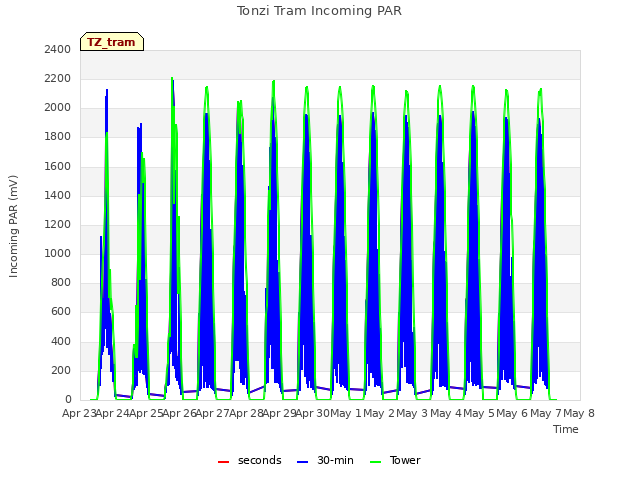Click the May 2 date tick label
Viewport: 640px width, 480px height.
click(379, 413)
